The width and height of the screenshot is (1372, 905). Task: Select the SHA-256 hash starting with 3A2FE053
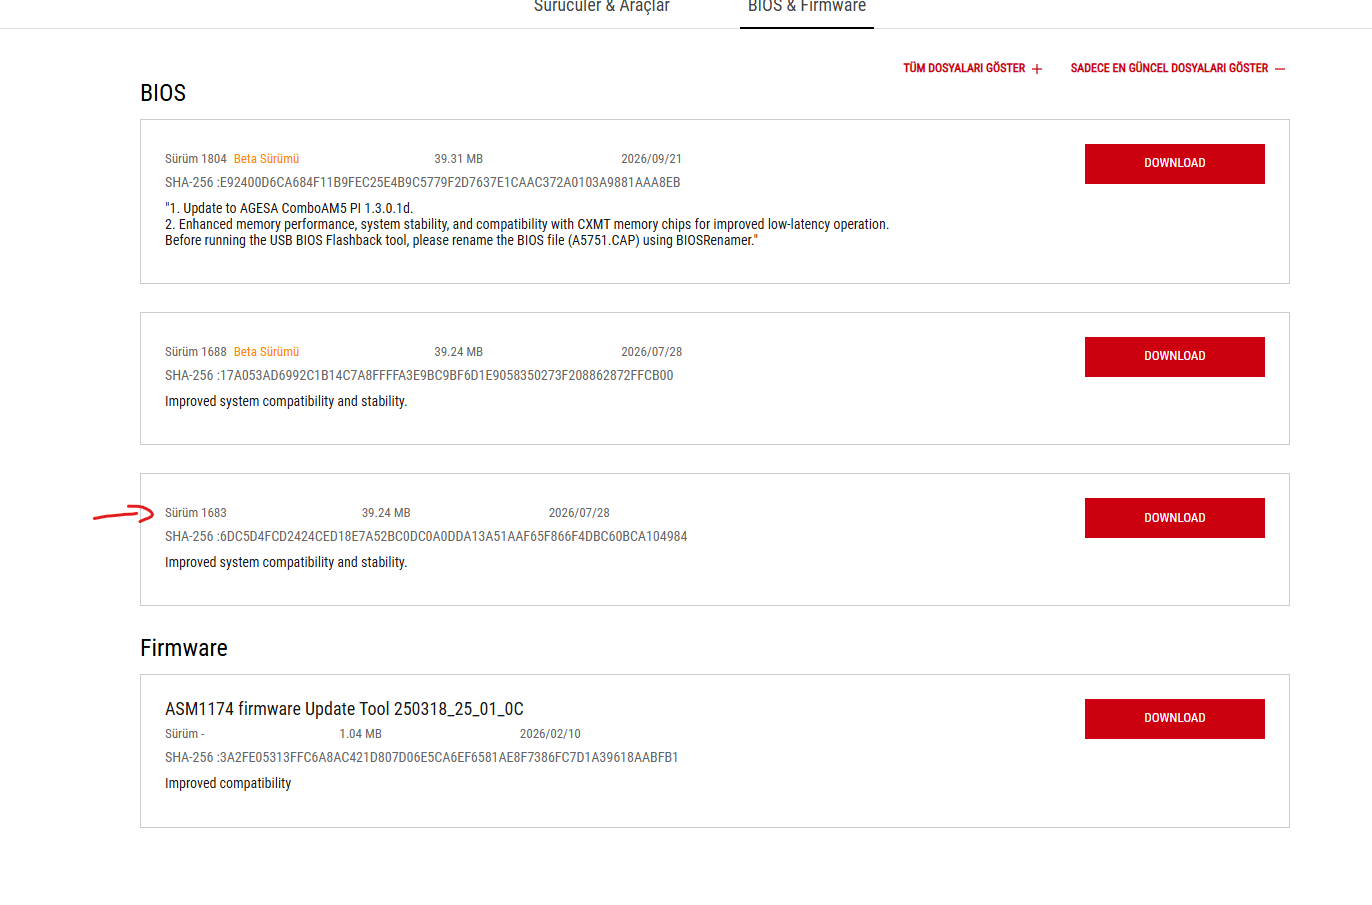[422, 758]
